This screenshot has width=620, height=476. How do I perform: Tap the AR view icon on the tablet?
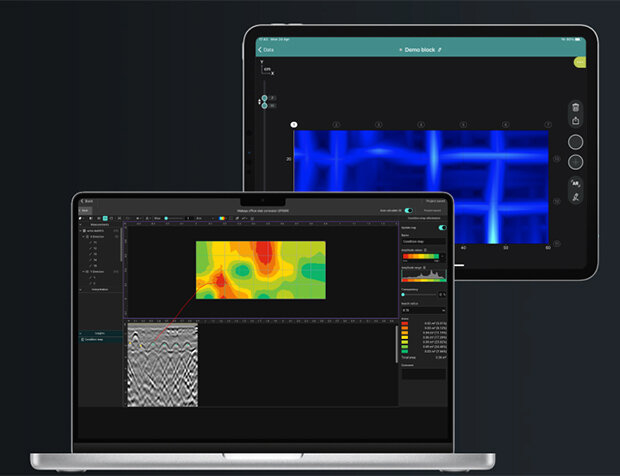click(576, 184)
